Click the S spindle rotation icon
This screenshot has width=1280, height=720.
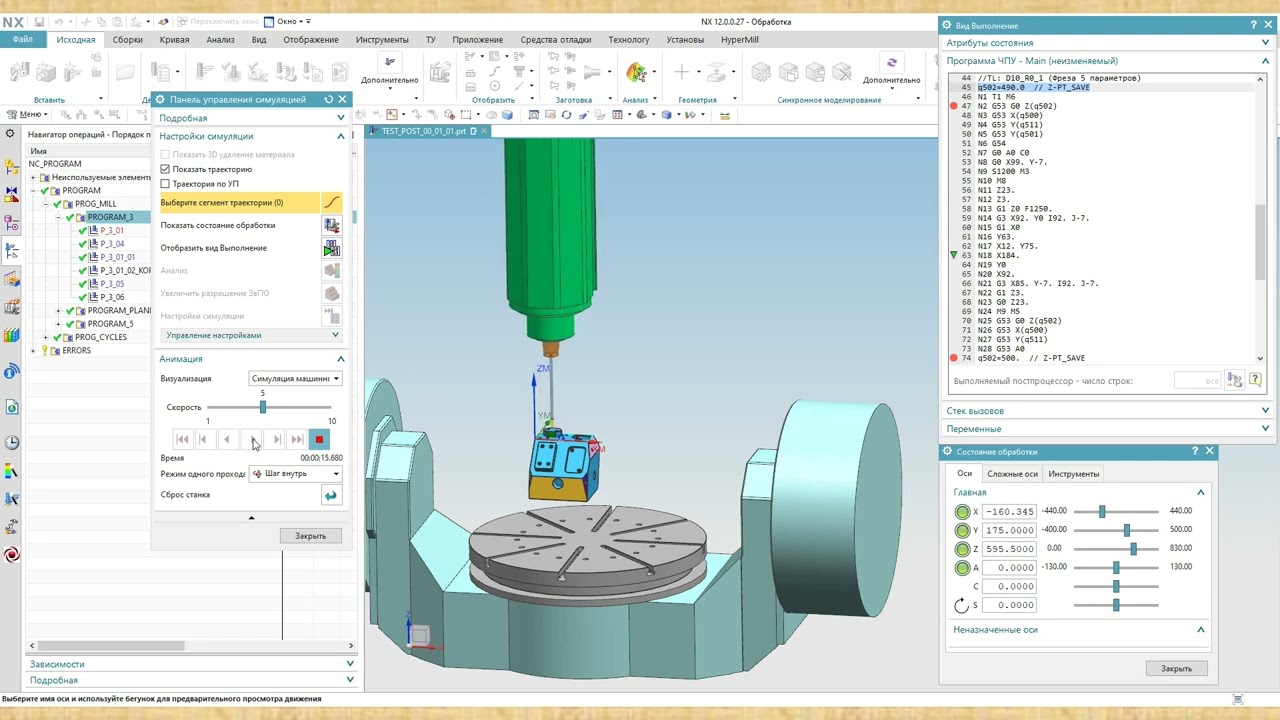[x=962, y=605]
